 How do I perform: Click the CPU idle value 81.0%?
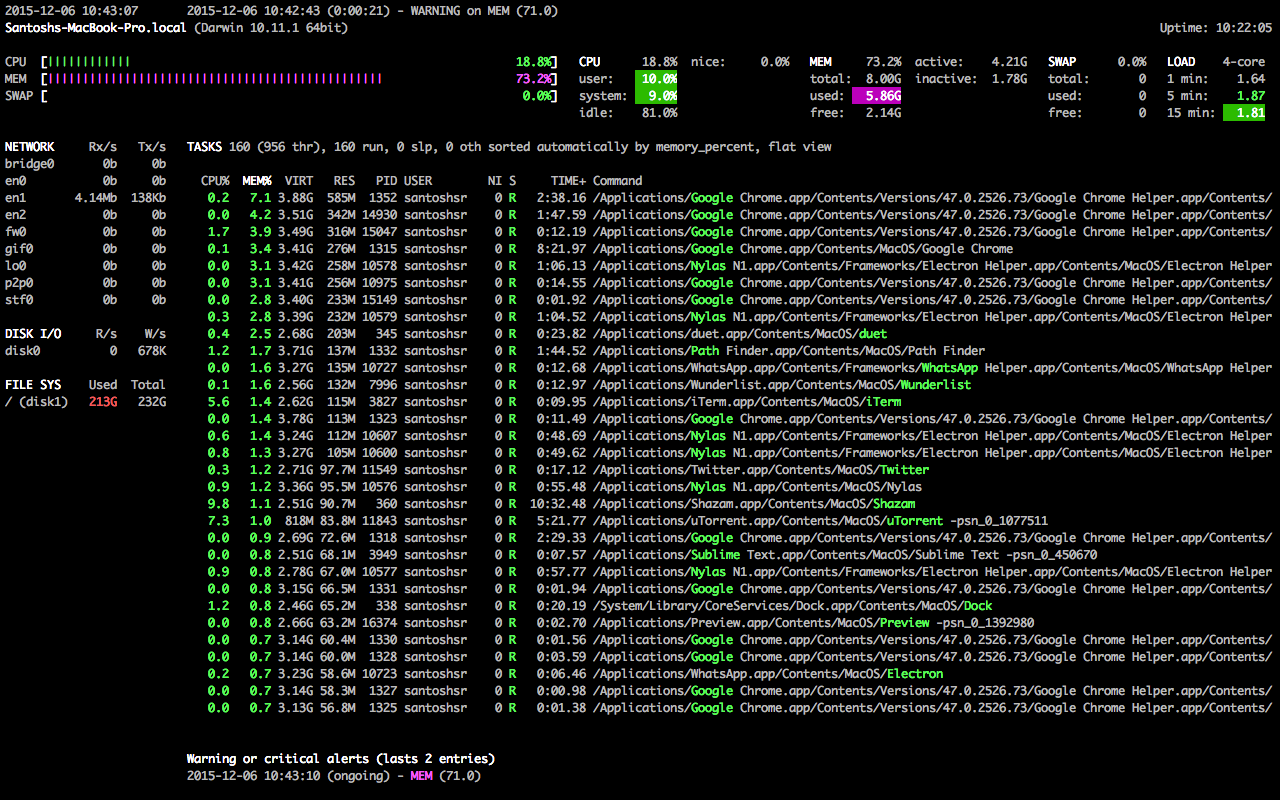pos(659,113)
